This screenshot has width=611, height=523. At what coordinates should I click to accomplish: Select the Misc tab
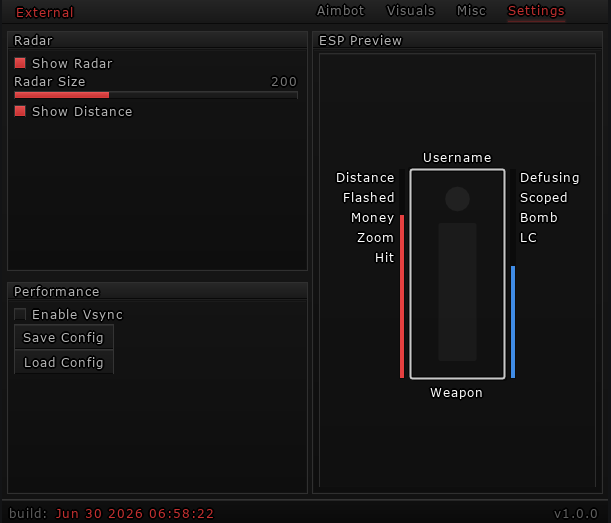coord(471,11)
